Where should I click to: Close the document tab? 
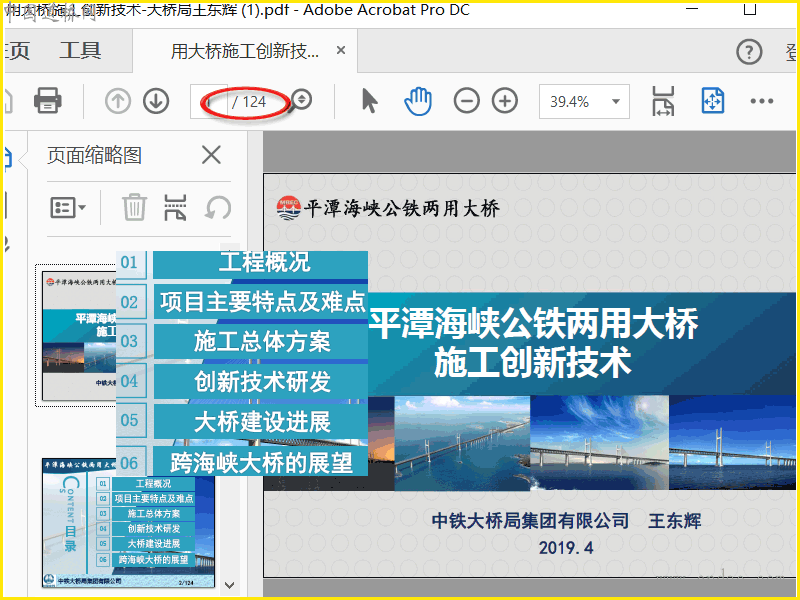(341, 51)
